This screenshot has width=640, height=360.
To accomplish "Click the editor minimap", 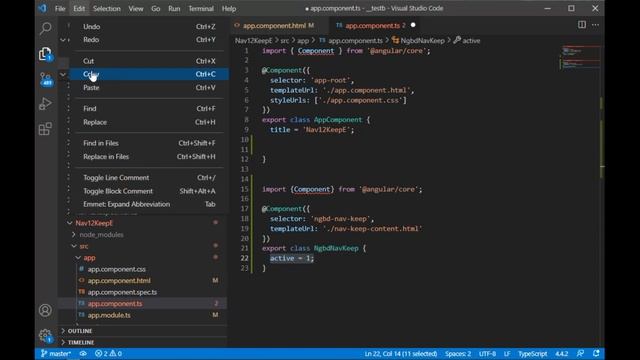I will (x=579, y=58).
